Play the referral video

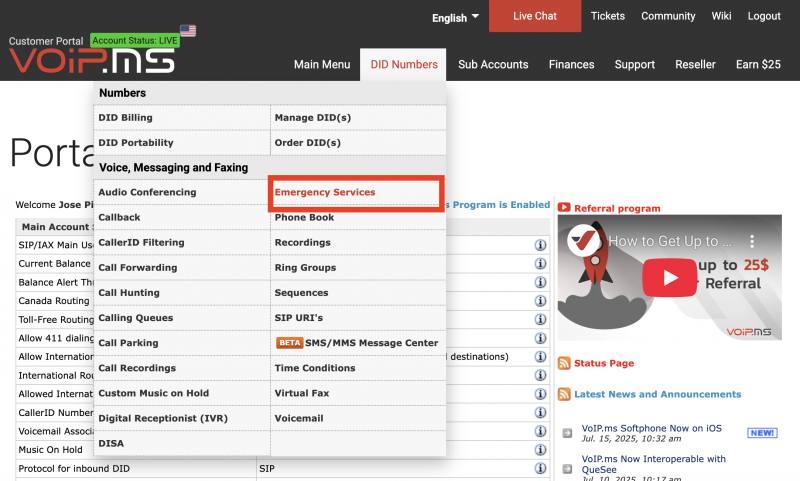coord(669,277)
